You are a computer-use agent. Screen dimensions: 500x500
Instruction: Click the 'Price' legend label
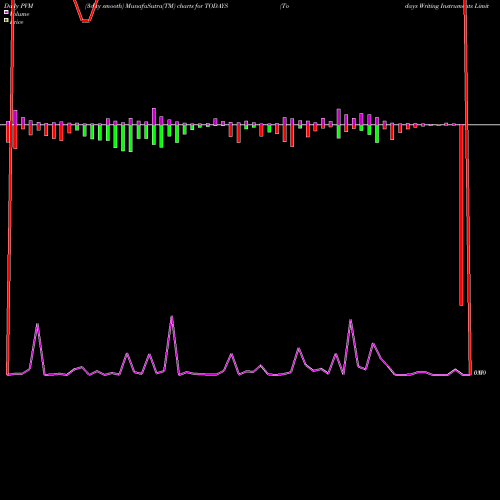click(x=16, y=22)
